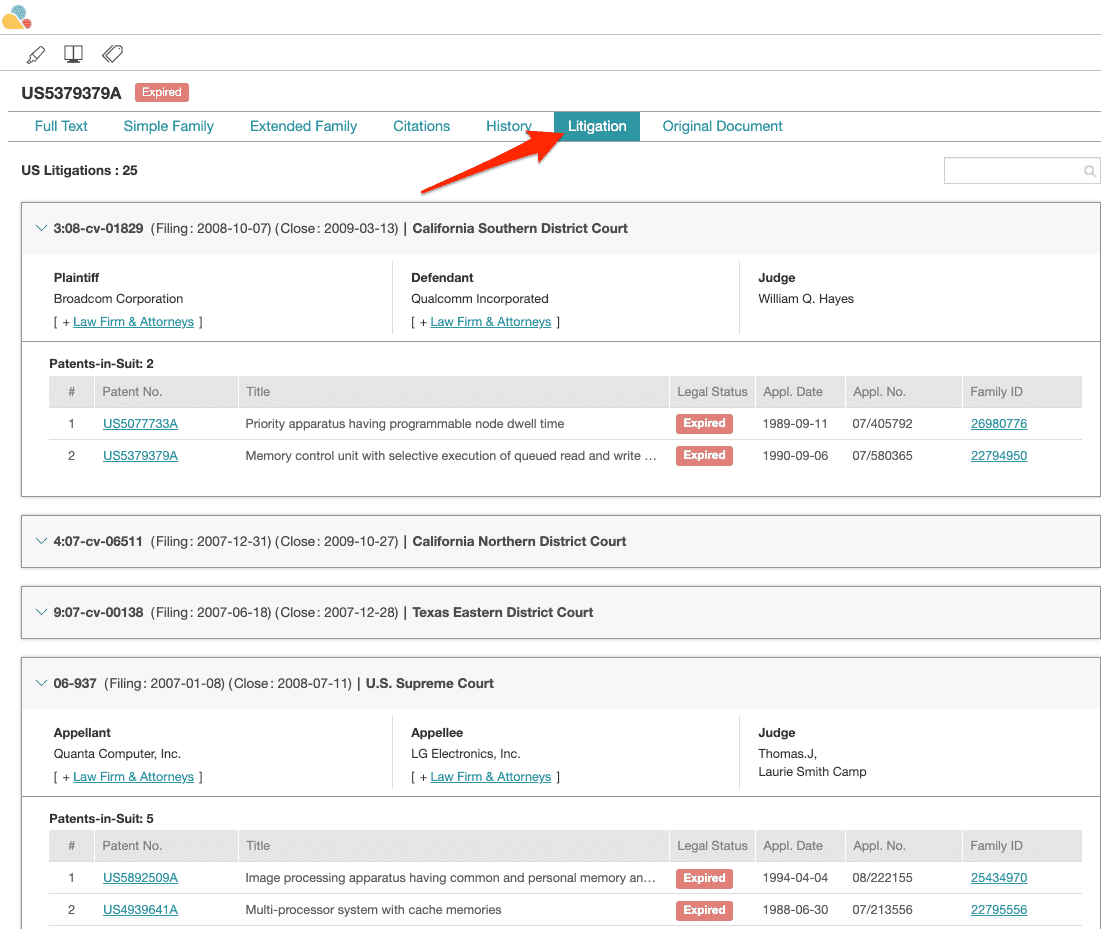
Task: Click Expired status for 07/580365 row
Action: point(704,456)
